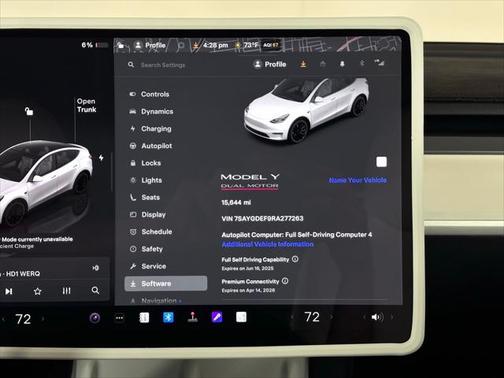
Task: Tap the HomeLink garage icon in settings header
Action: click(323, 64)
